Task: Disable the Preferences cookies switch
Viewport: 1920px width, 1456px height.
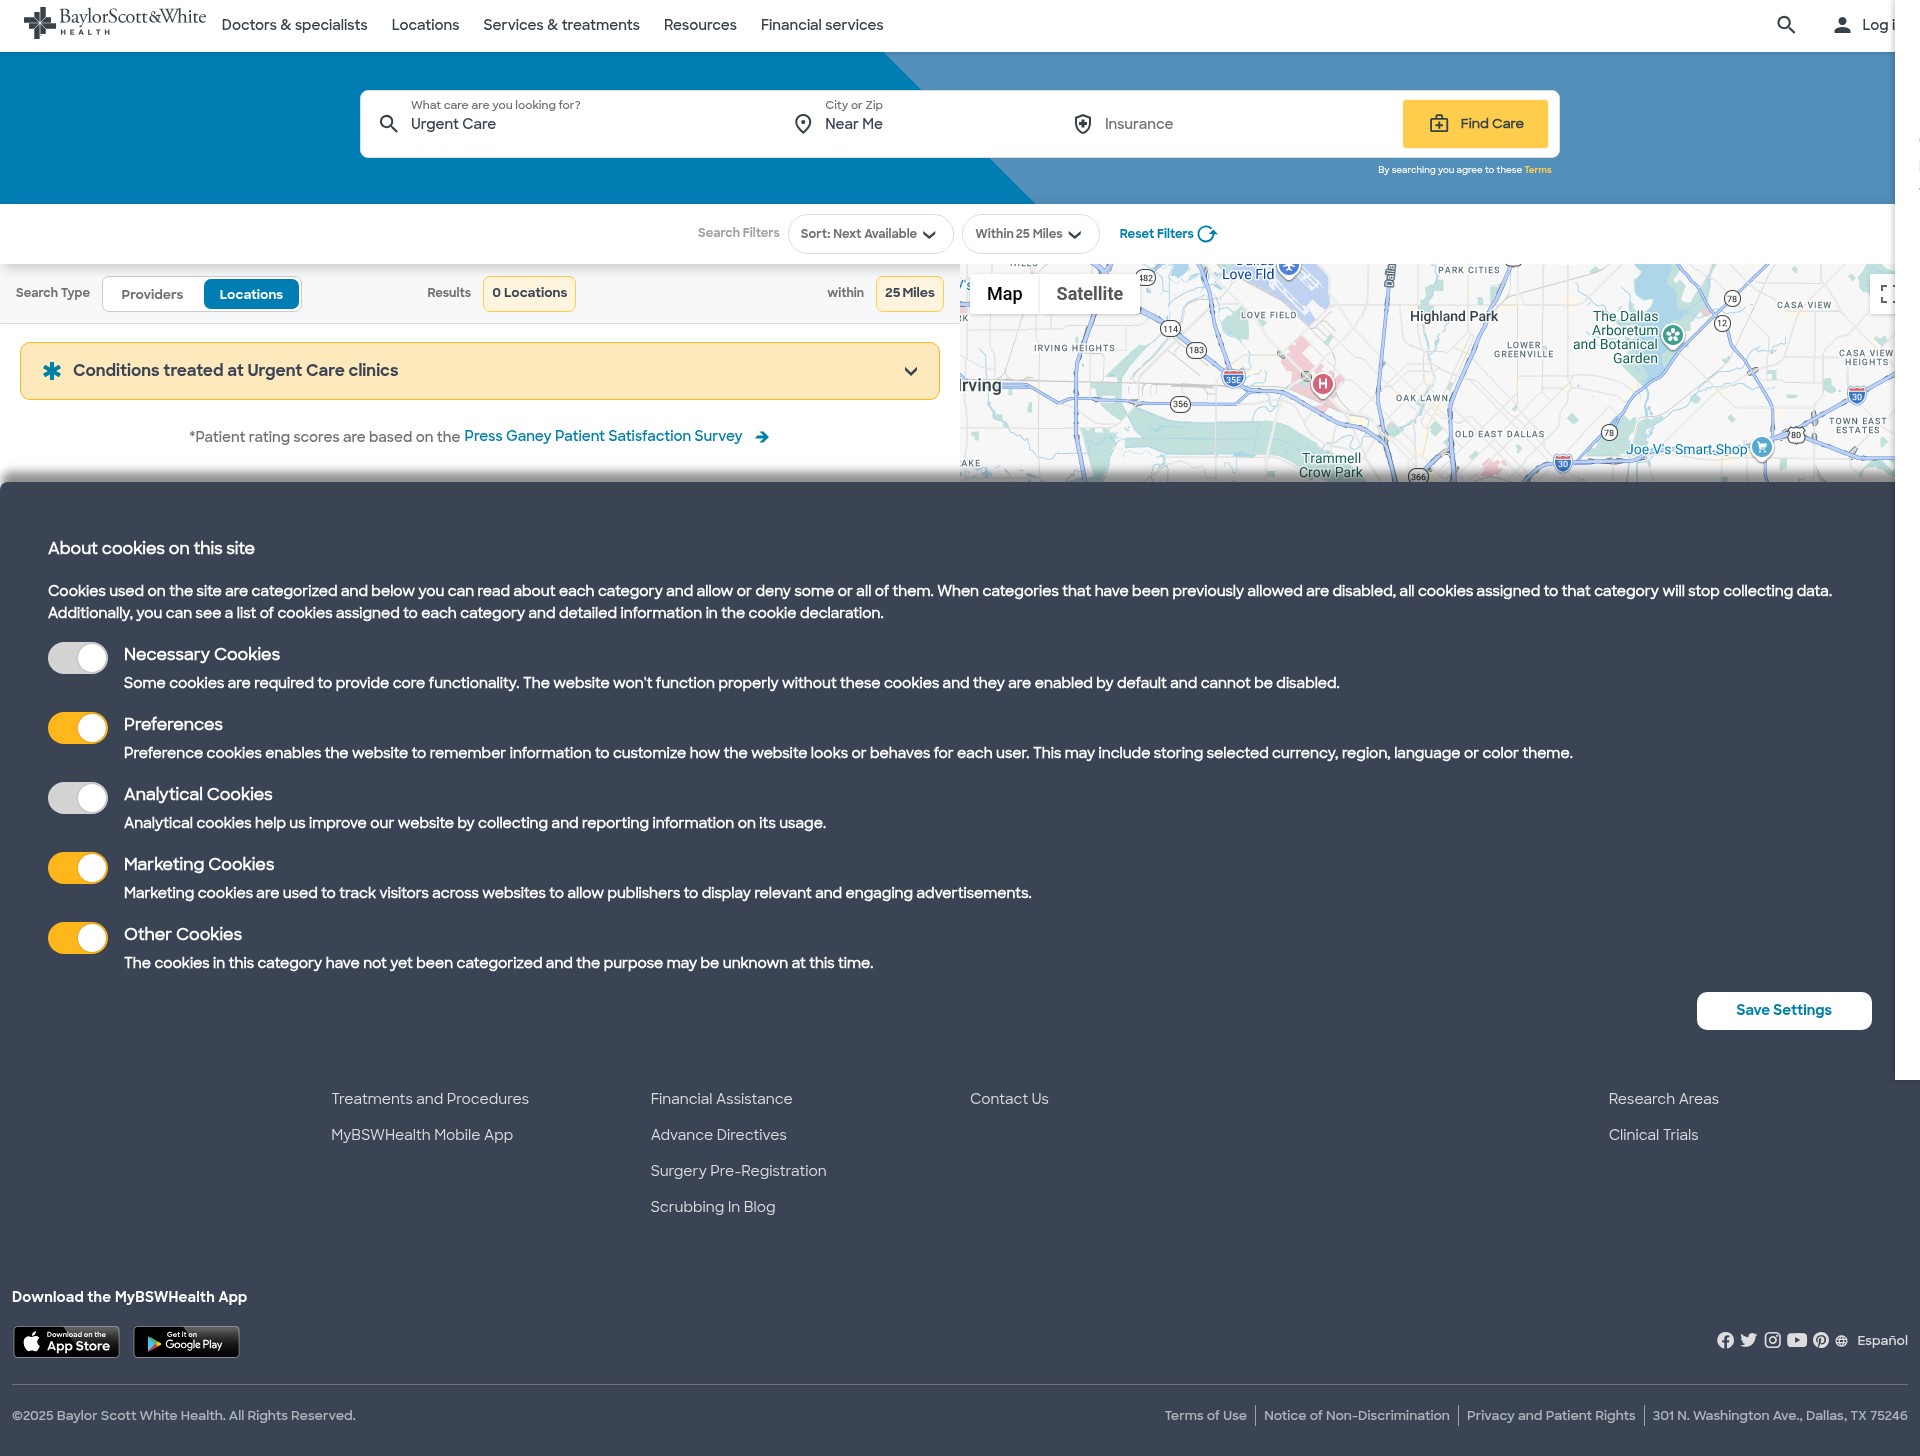Action: point(78,728)
